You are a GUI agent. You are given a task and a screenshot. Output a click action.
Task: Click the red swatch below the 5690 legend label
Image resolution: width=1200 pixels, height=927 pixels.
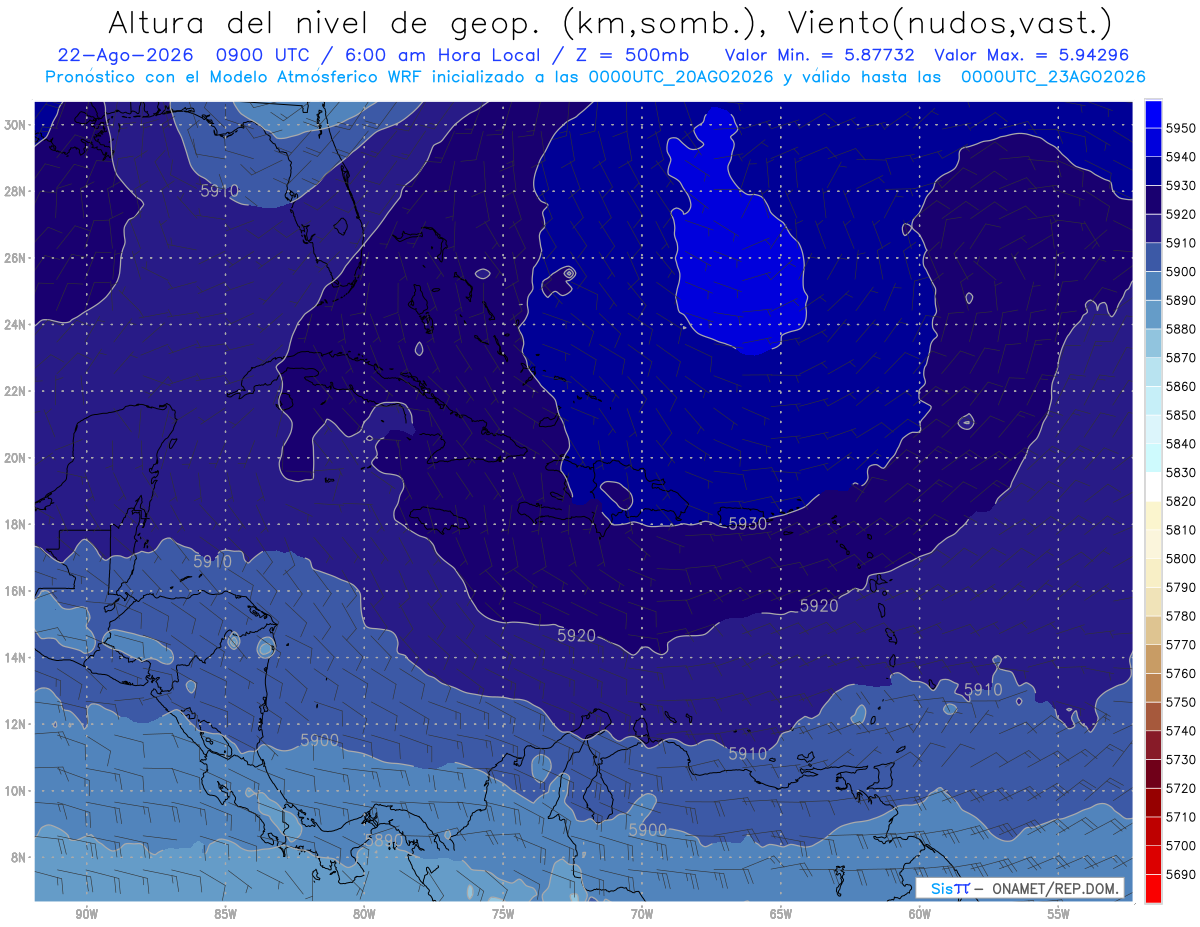(1152, 888)
